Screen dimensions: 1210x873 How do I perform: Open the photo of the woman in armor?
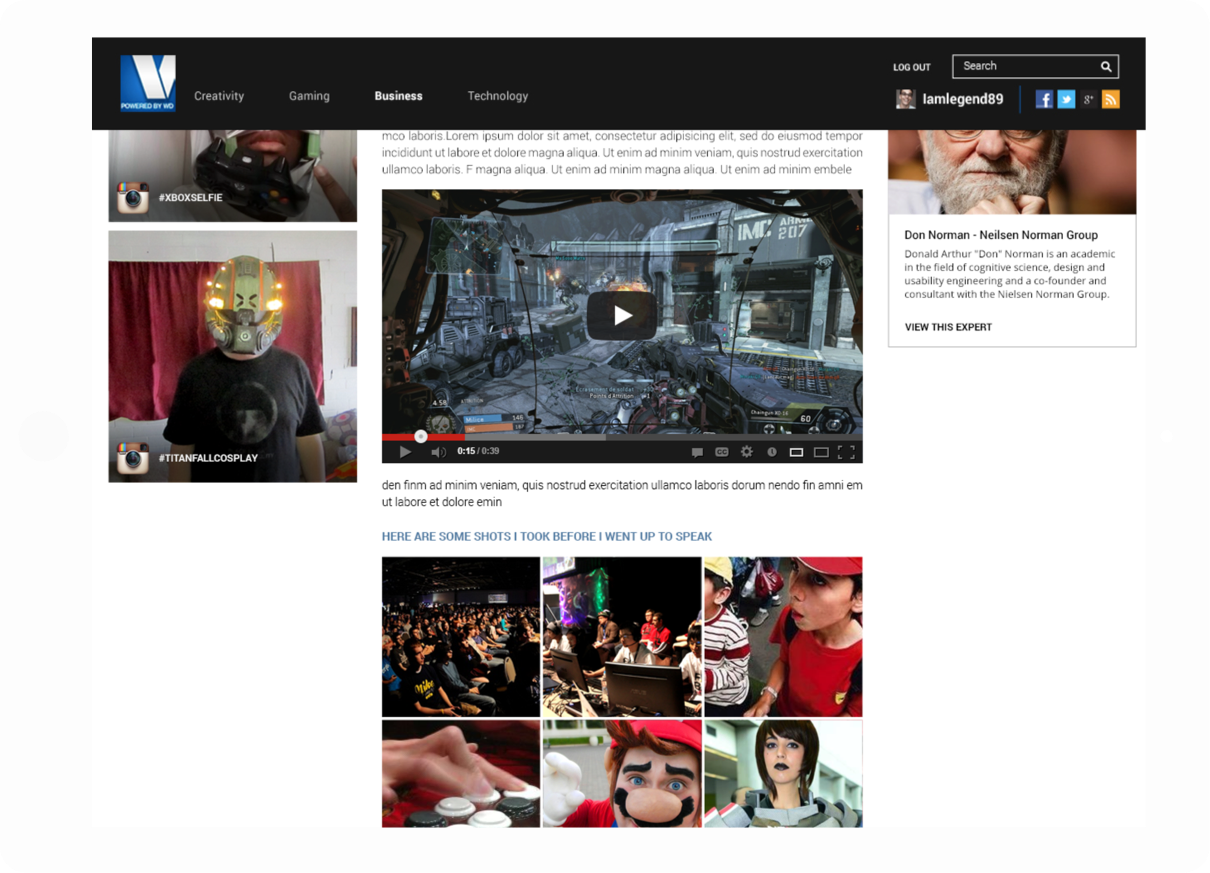(783, 773)
